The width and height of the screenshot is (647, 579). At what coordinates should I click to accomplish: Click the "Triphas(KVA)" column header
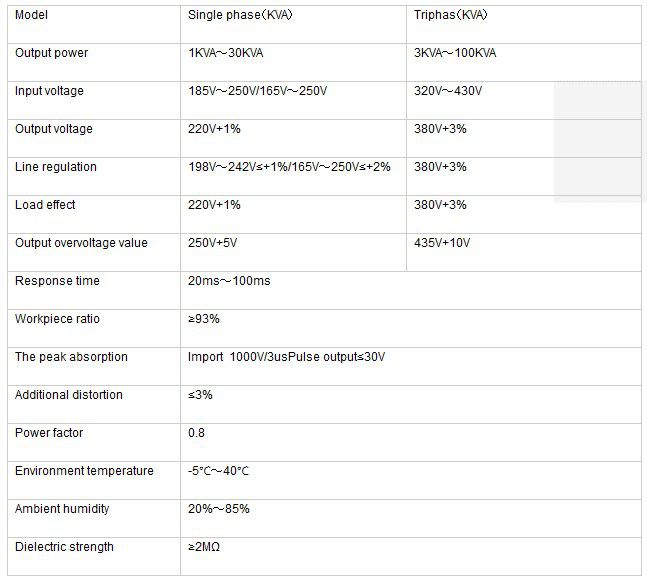[x=452, y=15]
